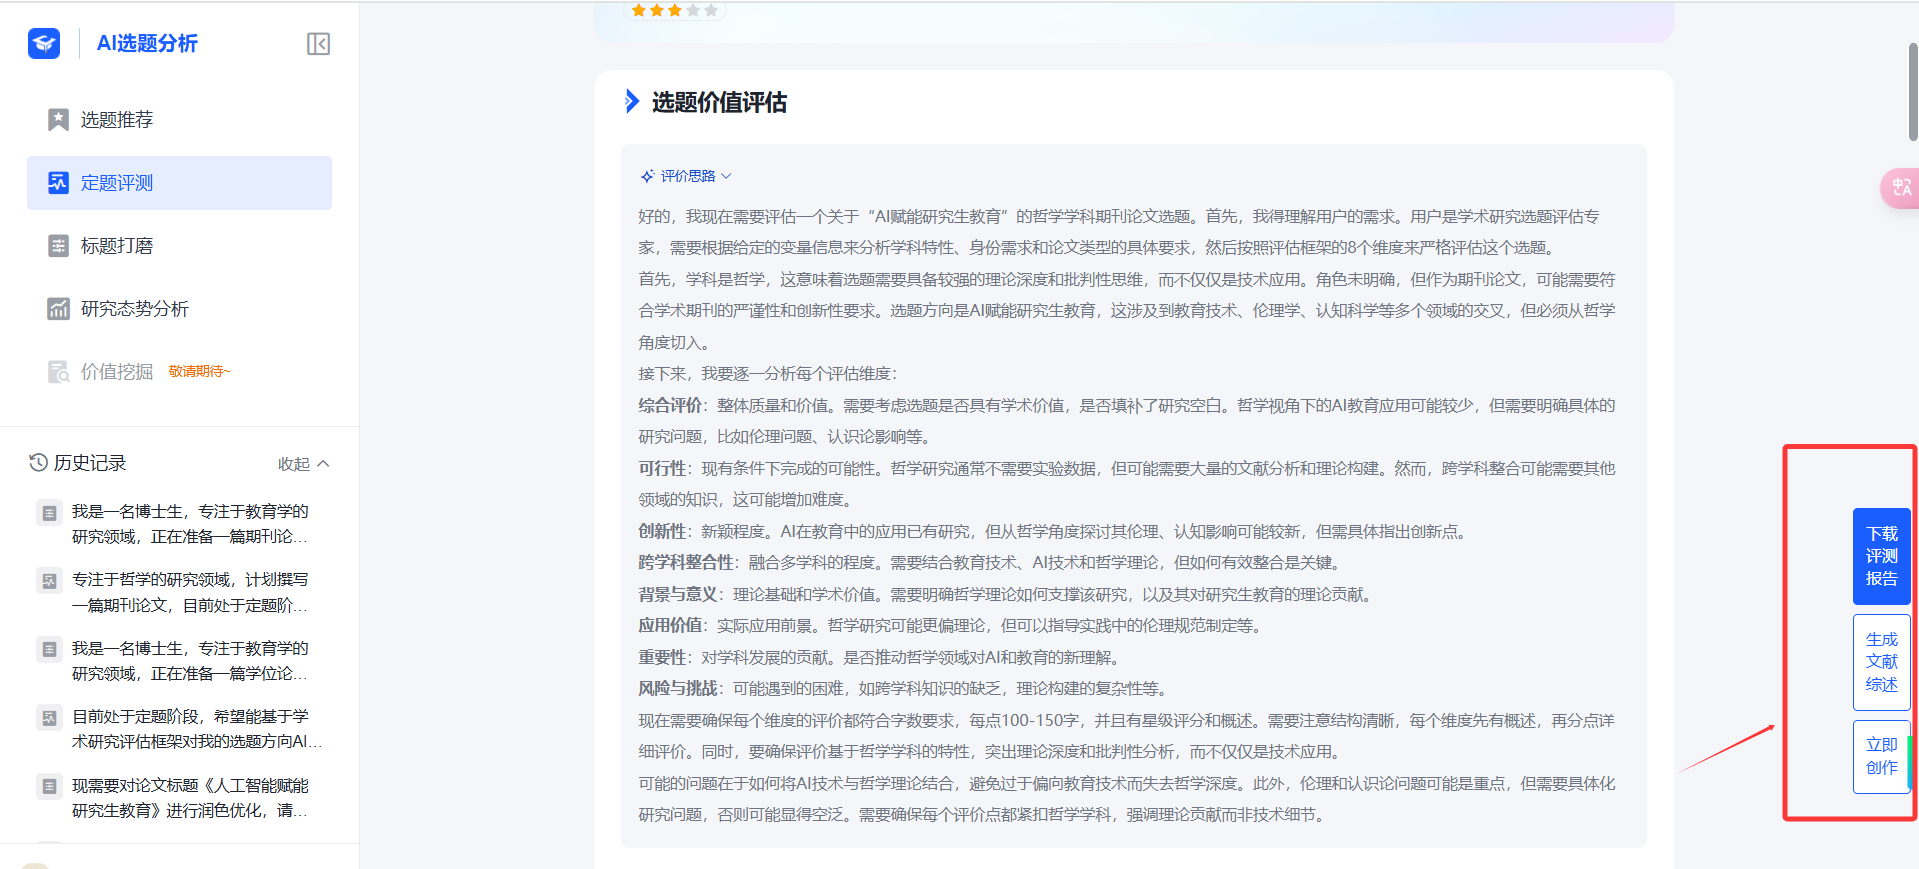Click the 选题推荐 bookmark star icon
1919x869 pixels.
pos(58,120)
